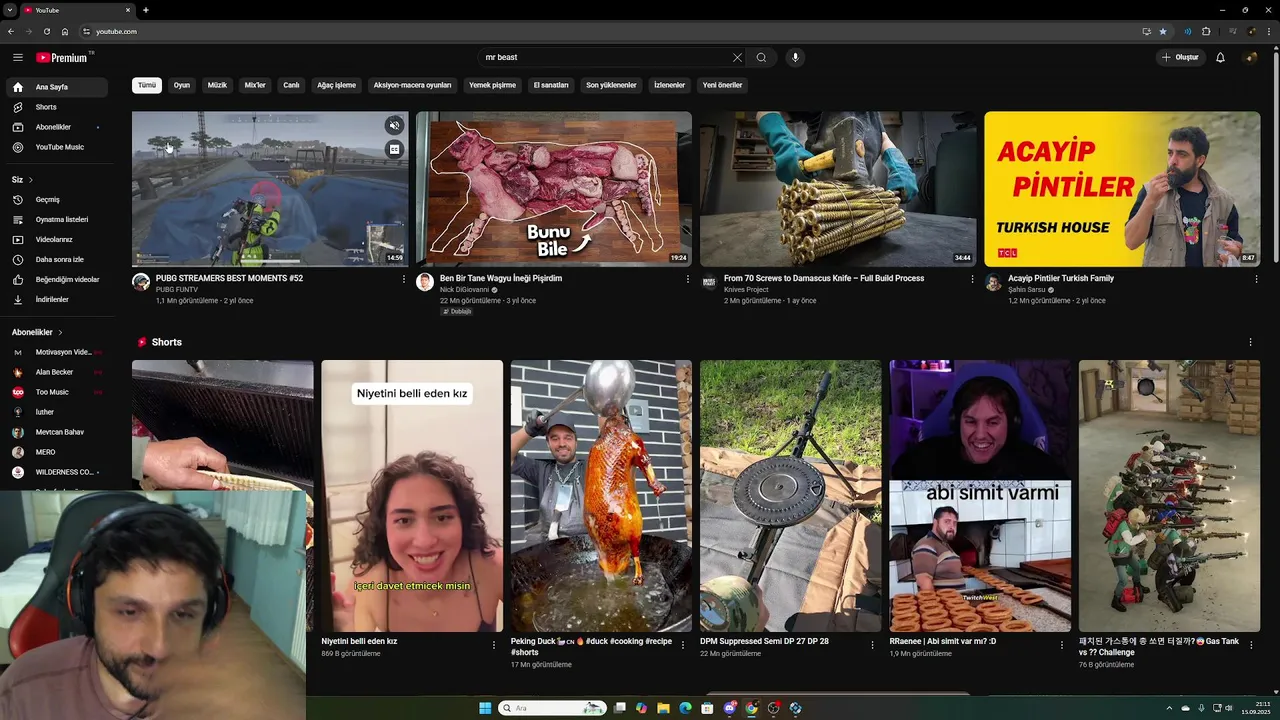Open Ana Sayfa in the sidebar
The image size is (1280, 720).
[57, 87]
